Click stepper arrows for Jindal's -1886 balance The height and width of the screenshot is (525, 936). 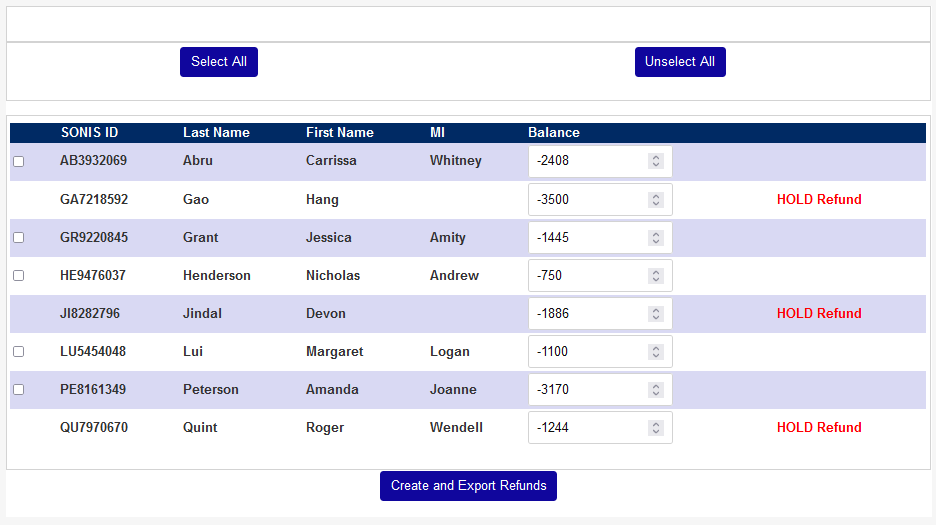[655, 314]
